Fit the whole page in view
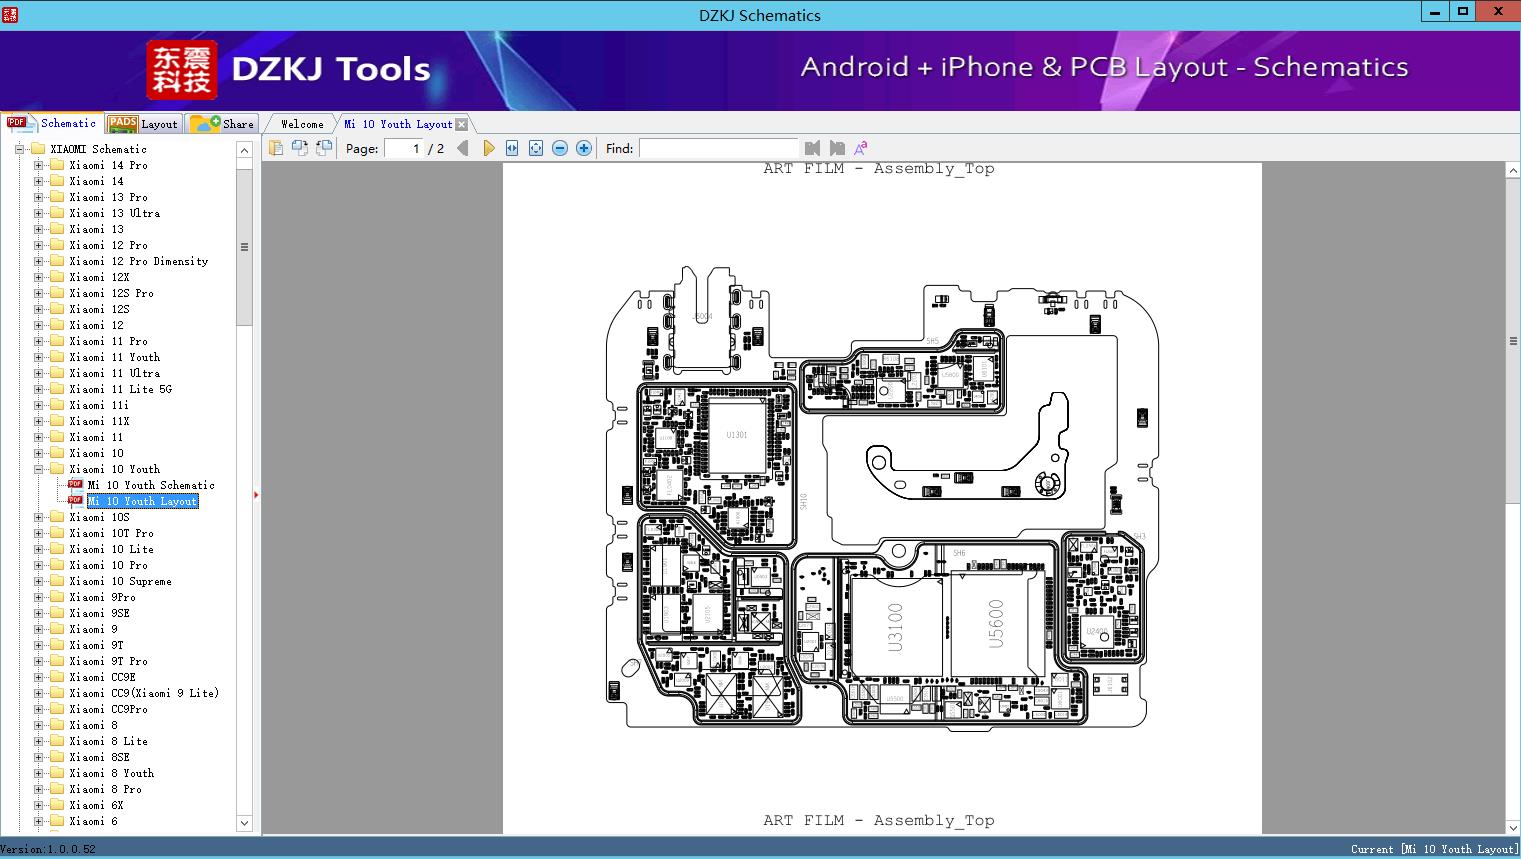The image size is (1521, 859). [x=536, y=148]
